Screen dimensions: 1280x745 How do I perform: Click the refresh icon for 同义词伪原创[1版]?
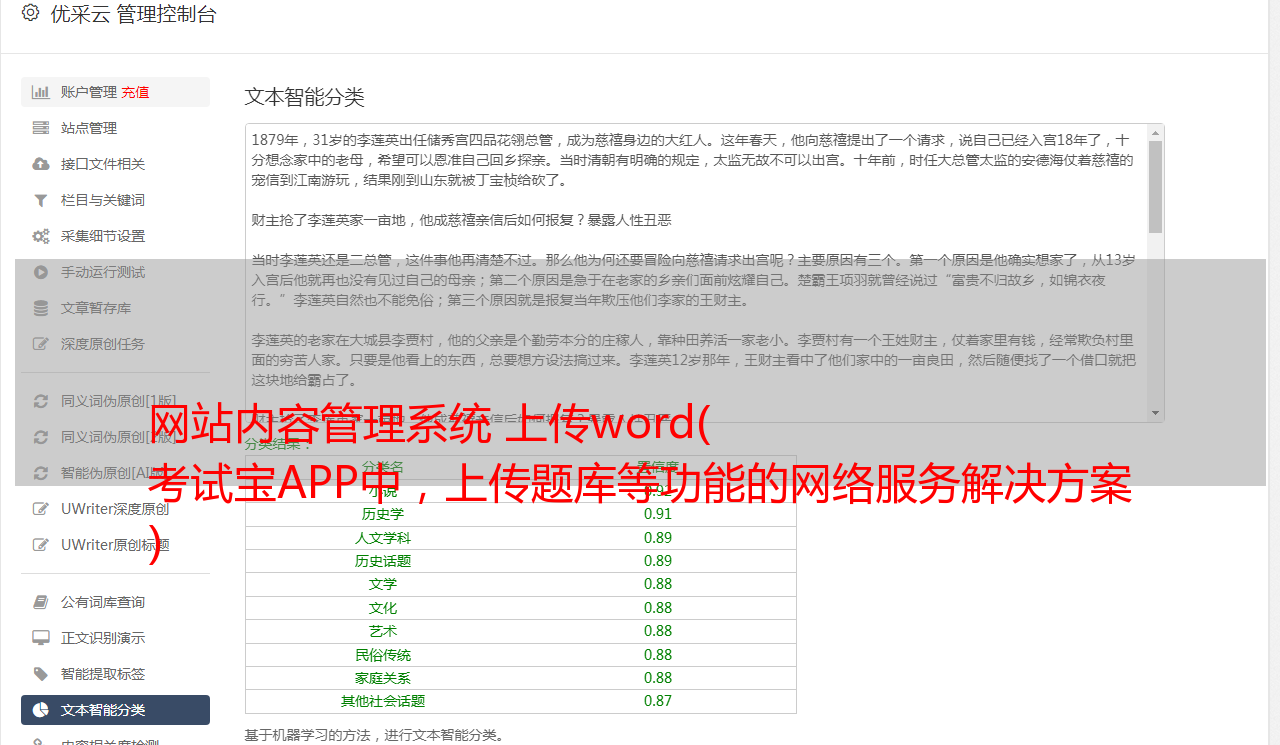(40, 401)
